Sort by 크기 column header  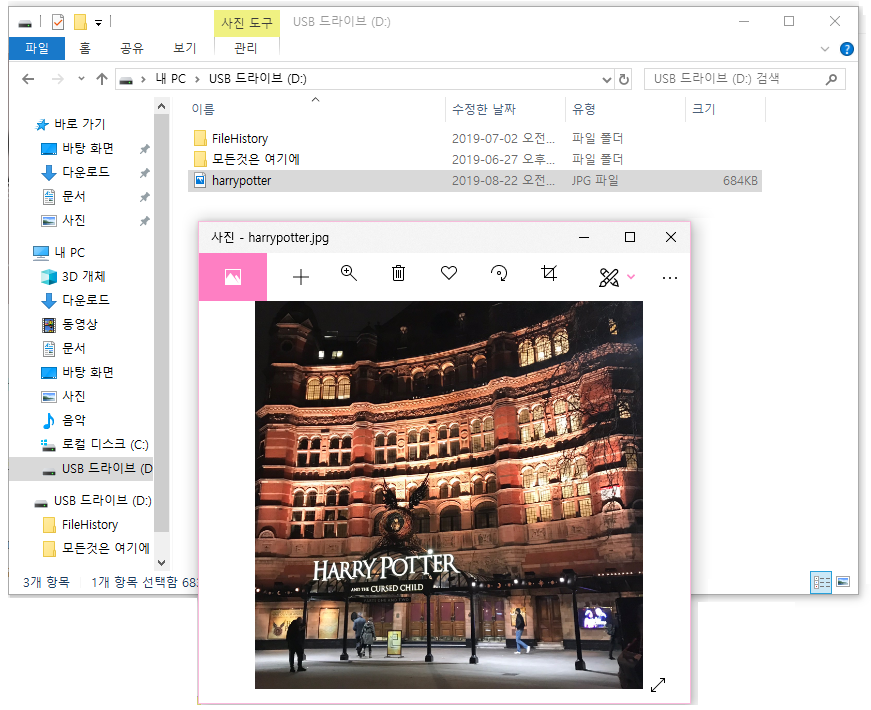click(x=703, y=109)
